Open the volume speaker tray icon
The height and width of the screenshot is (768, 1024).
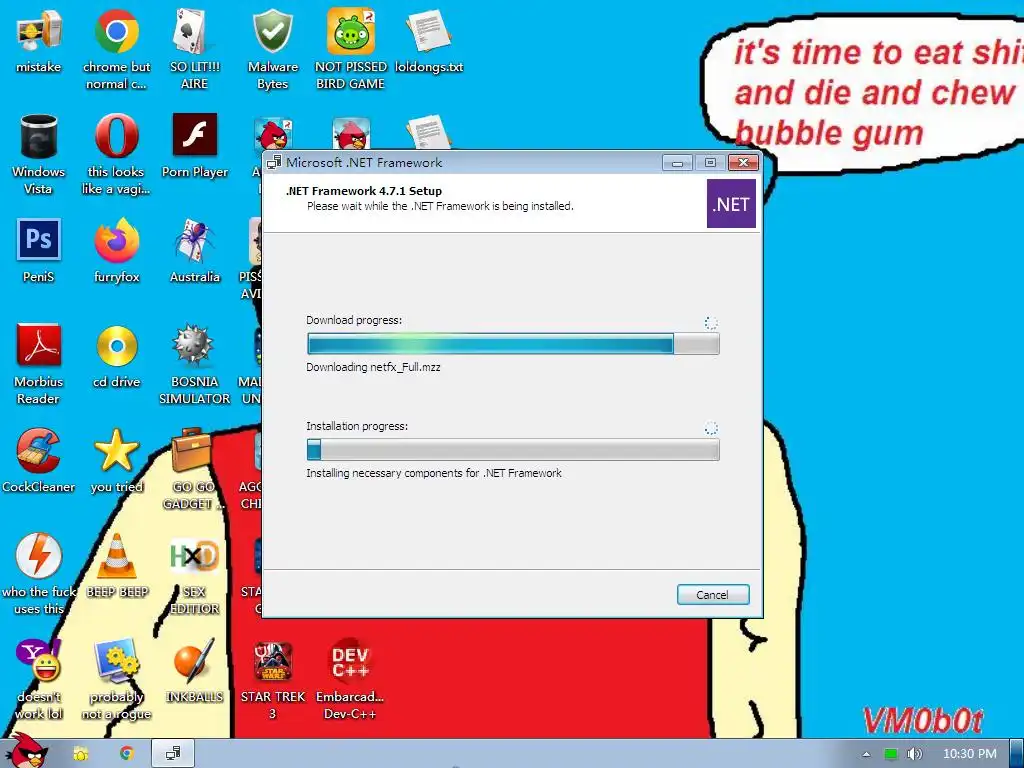914,754
